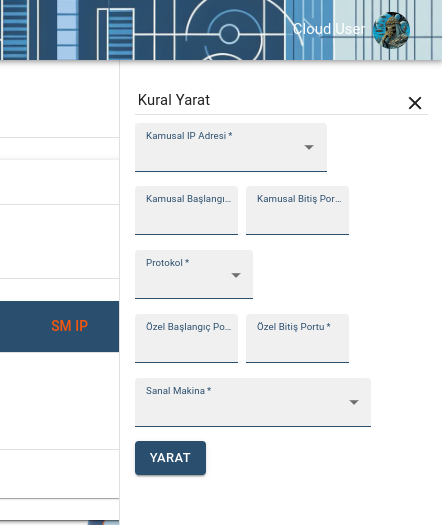The height and width of the screenshot is (525, 442).
Task: Expand the Protokol dropdown
Action: (x=194, y=274)
